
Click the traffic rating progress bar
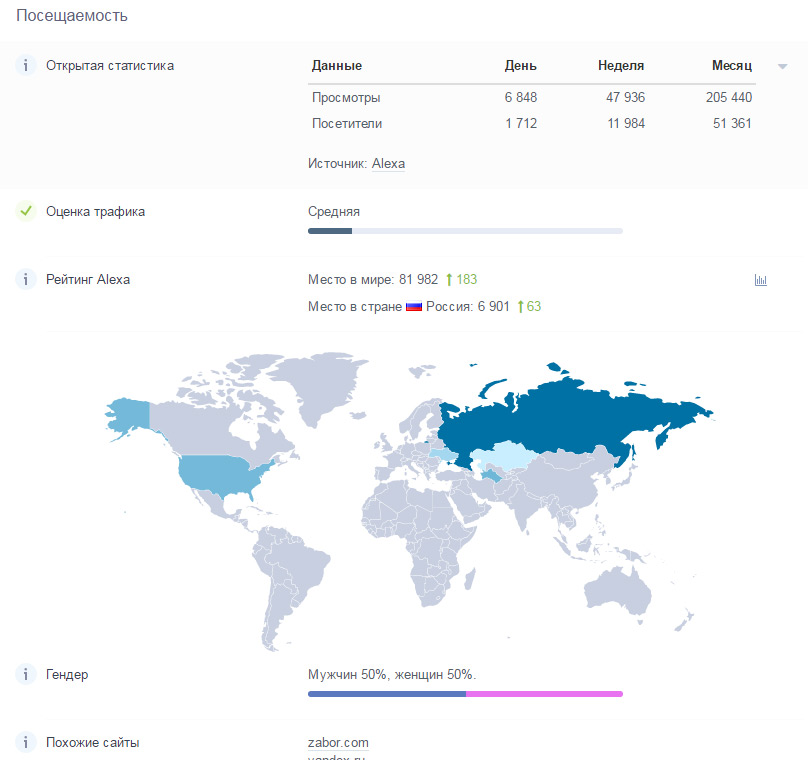pyautogui.click(x=465, y=231)
